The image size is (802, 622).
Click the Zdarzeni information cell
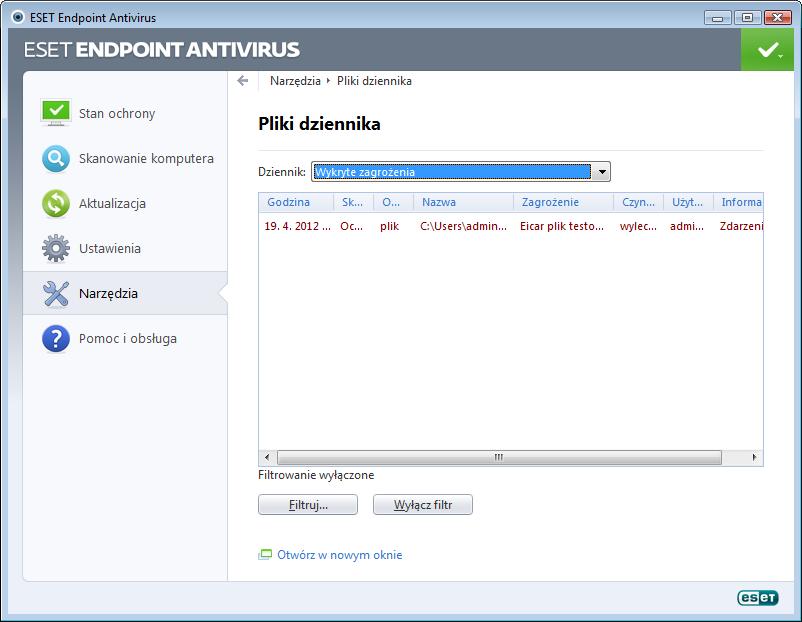(x=741, y=226)
